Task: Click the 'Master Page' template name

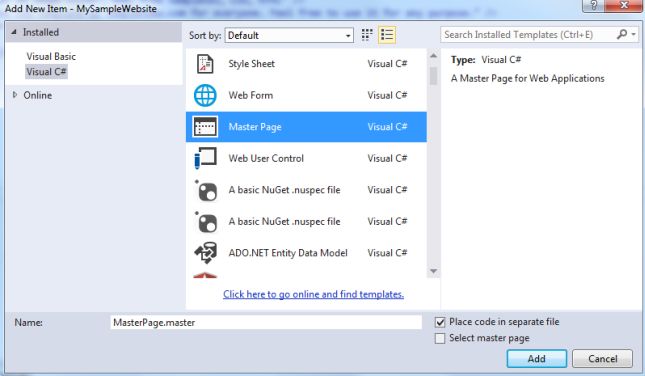Action: pos(255,127)
